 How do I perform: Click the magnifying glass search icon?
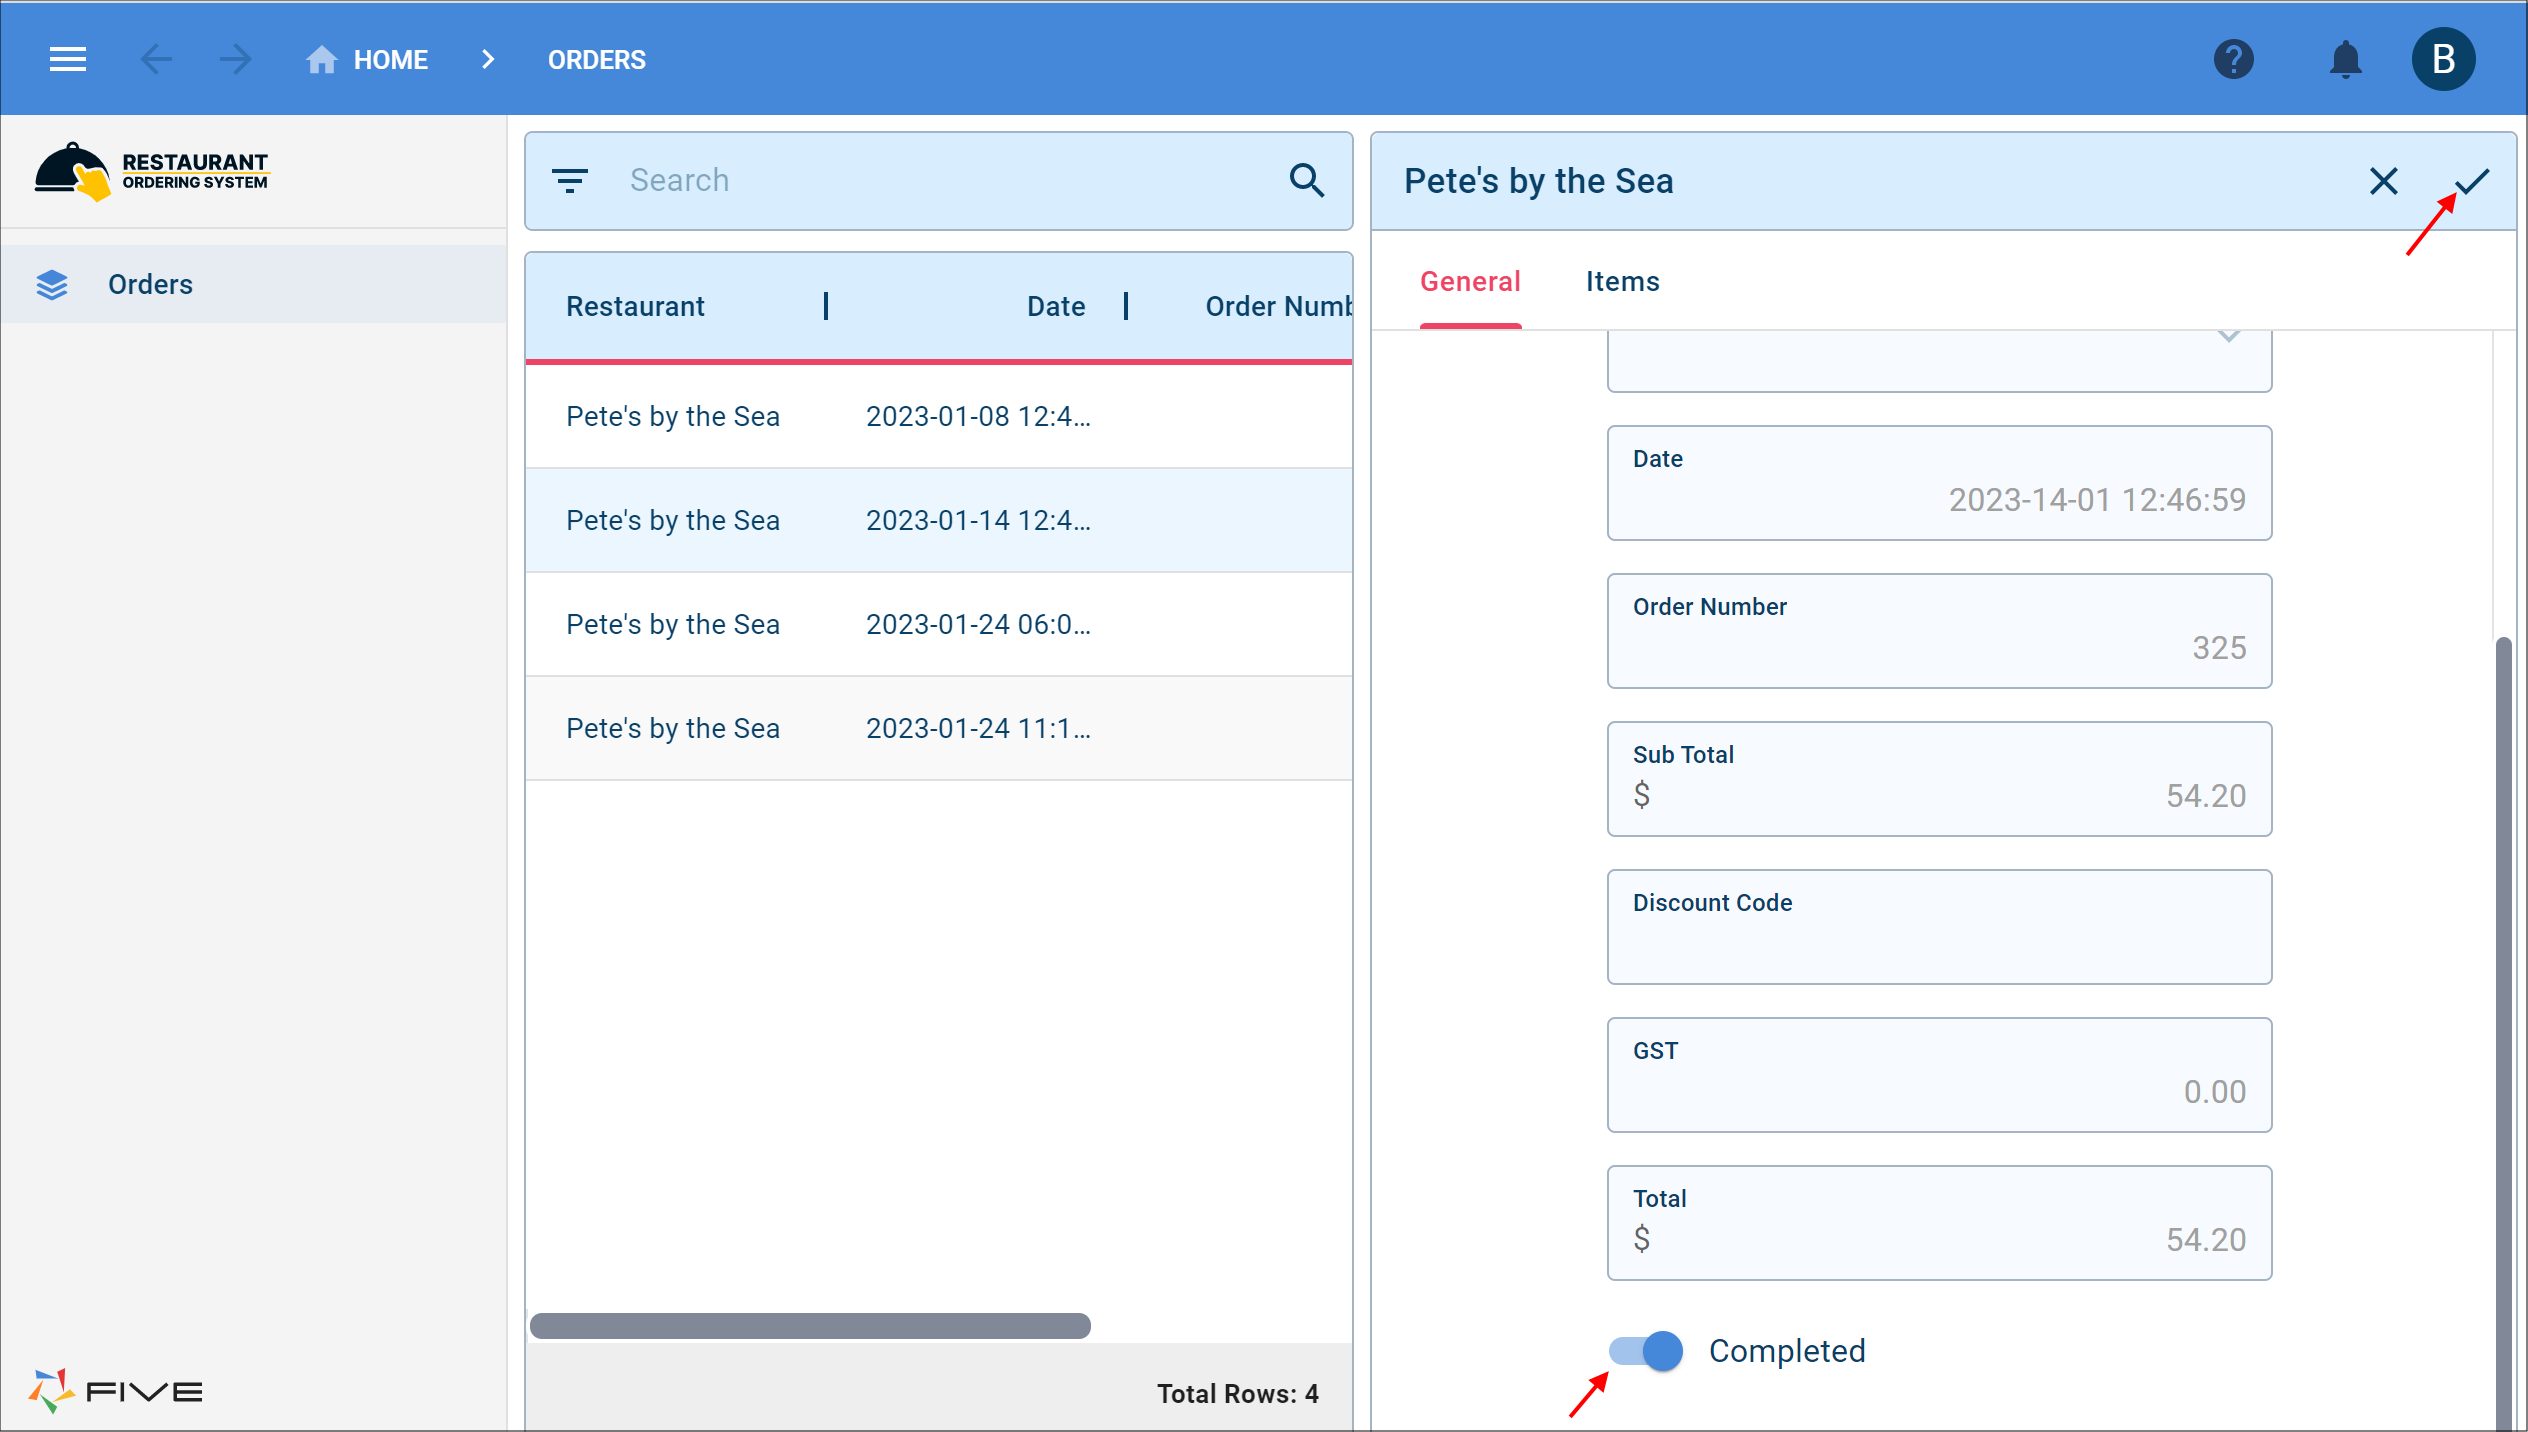coord(1306,181)
